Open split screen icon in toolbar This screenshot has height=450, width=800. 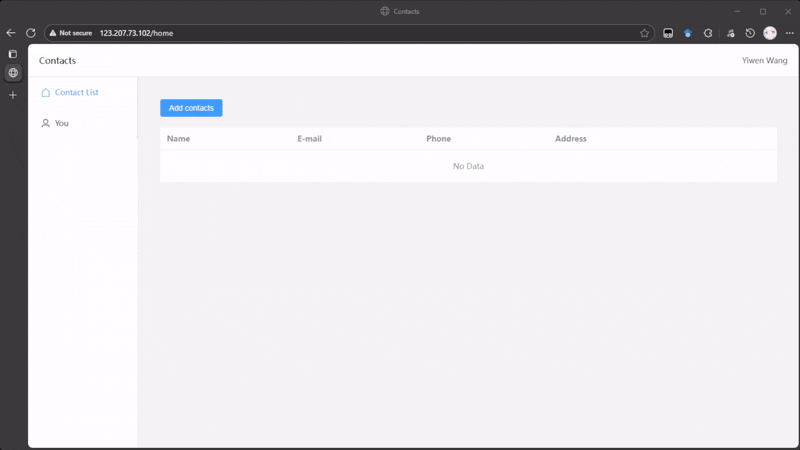[x=668, y=33]
